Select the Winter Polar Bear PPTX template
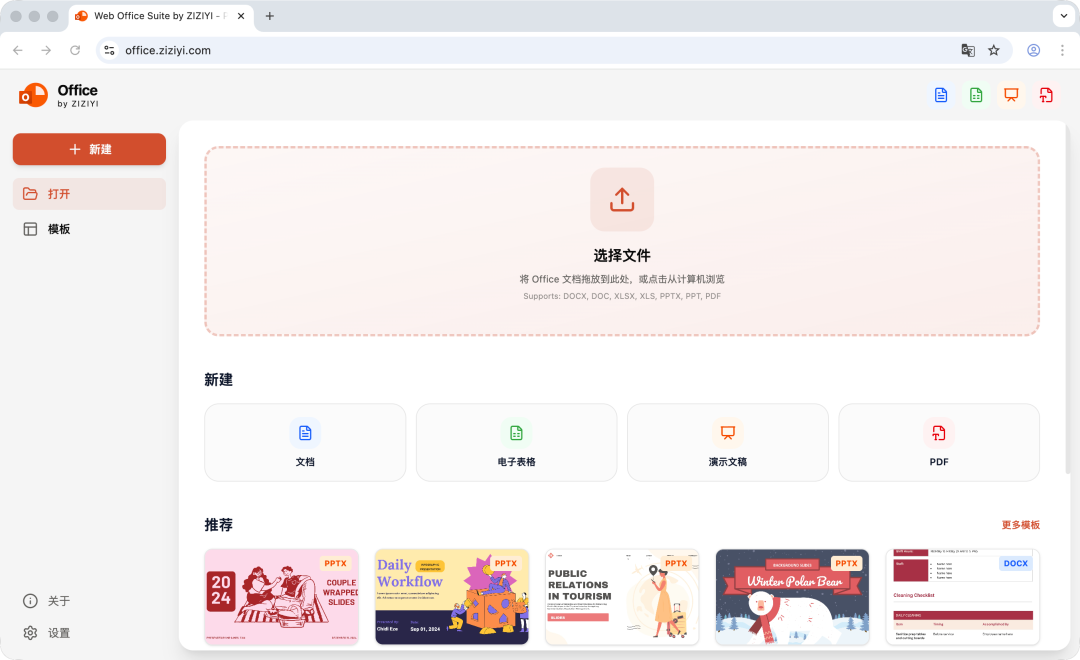 (x=792, y=597)
